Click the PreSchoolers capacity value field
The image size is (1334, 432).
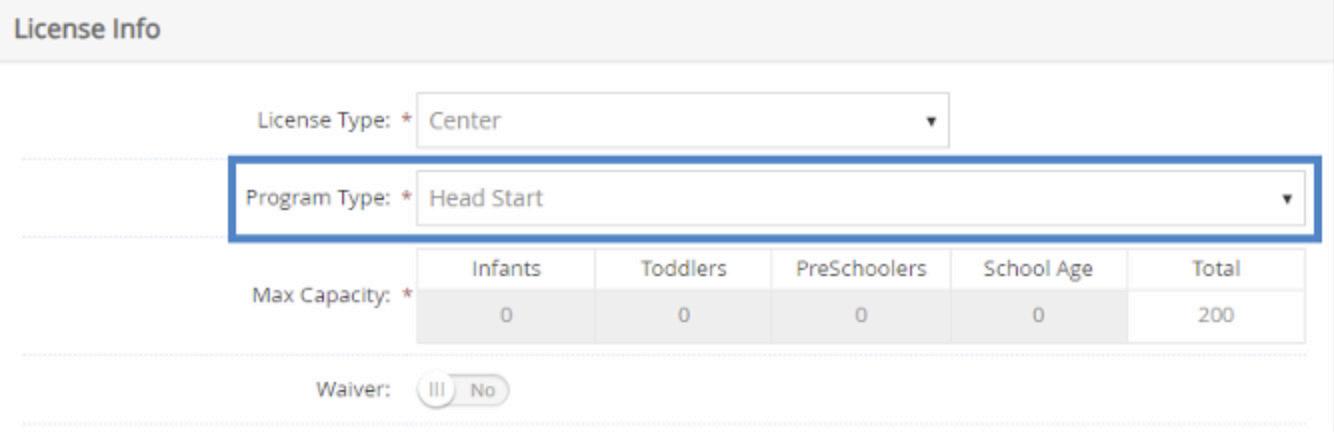pos(861,316)
